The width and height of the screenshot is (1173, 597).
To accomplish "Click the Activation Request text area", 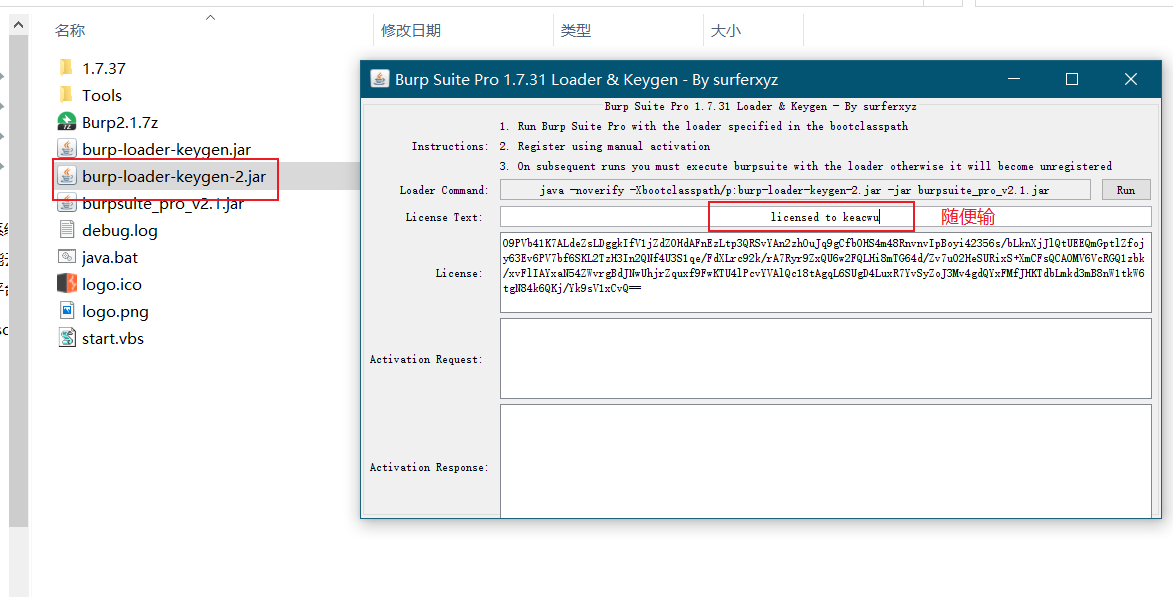I will pyautogui.click(x=826, y=358).
